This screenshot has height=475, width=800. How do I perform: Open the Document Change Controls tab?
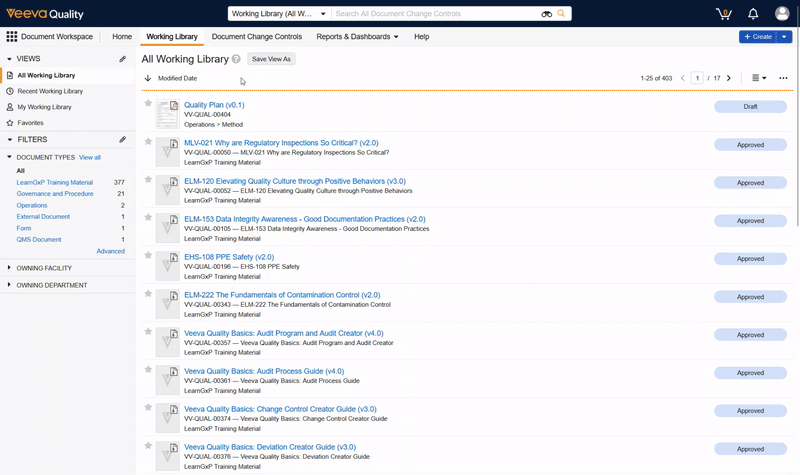pos(257,37)
